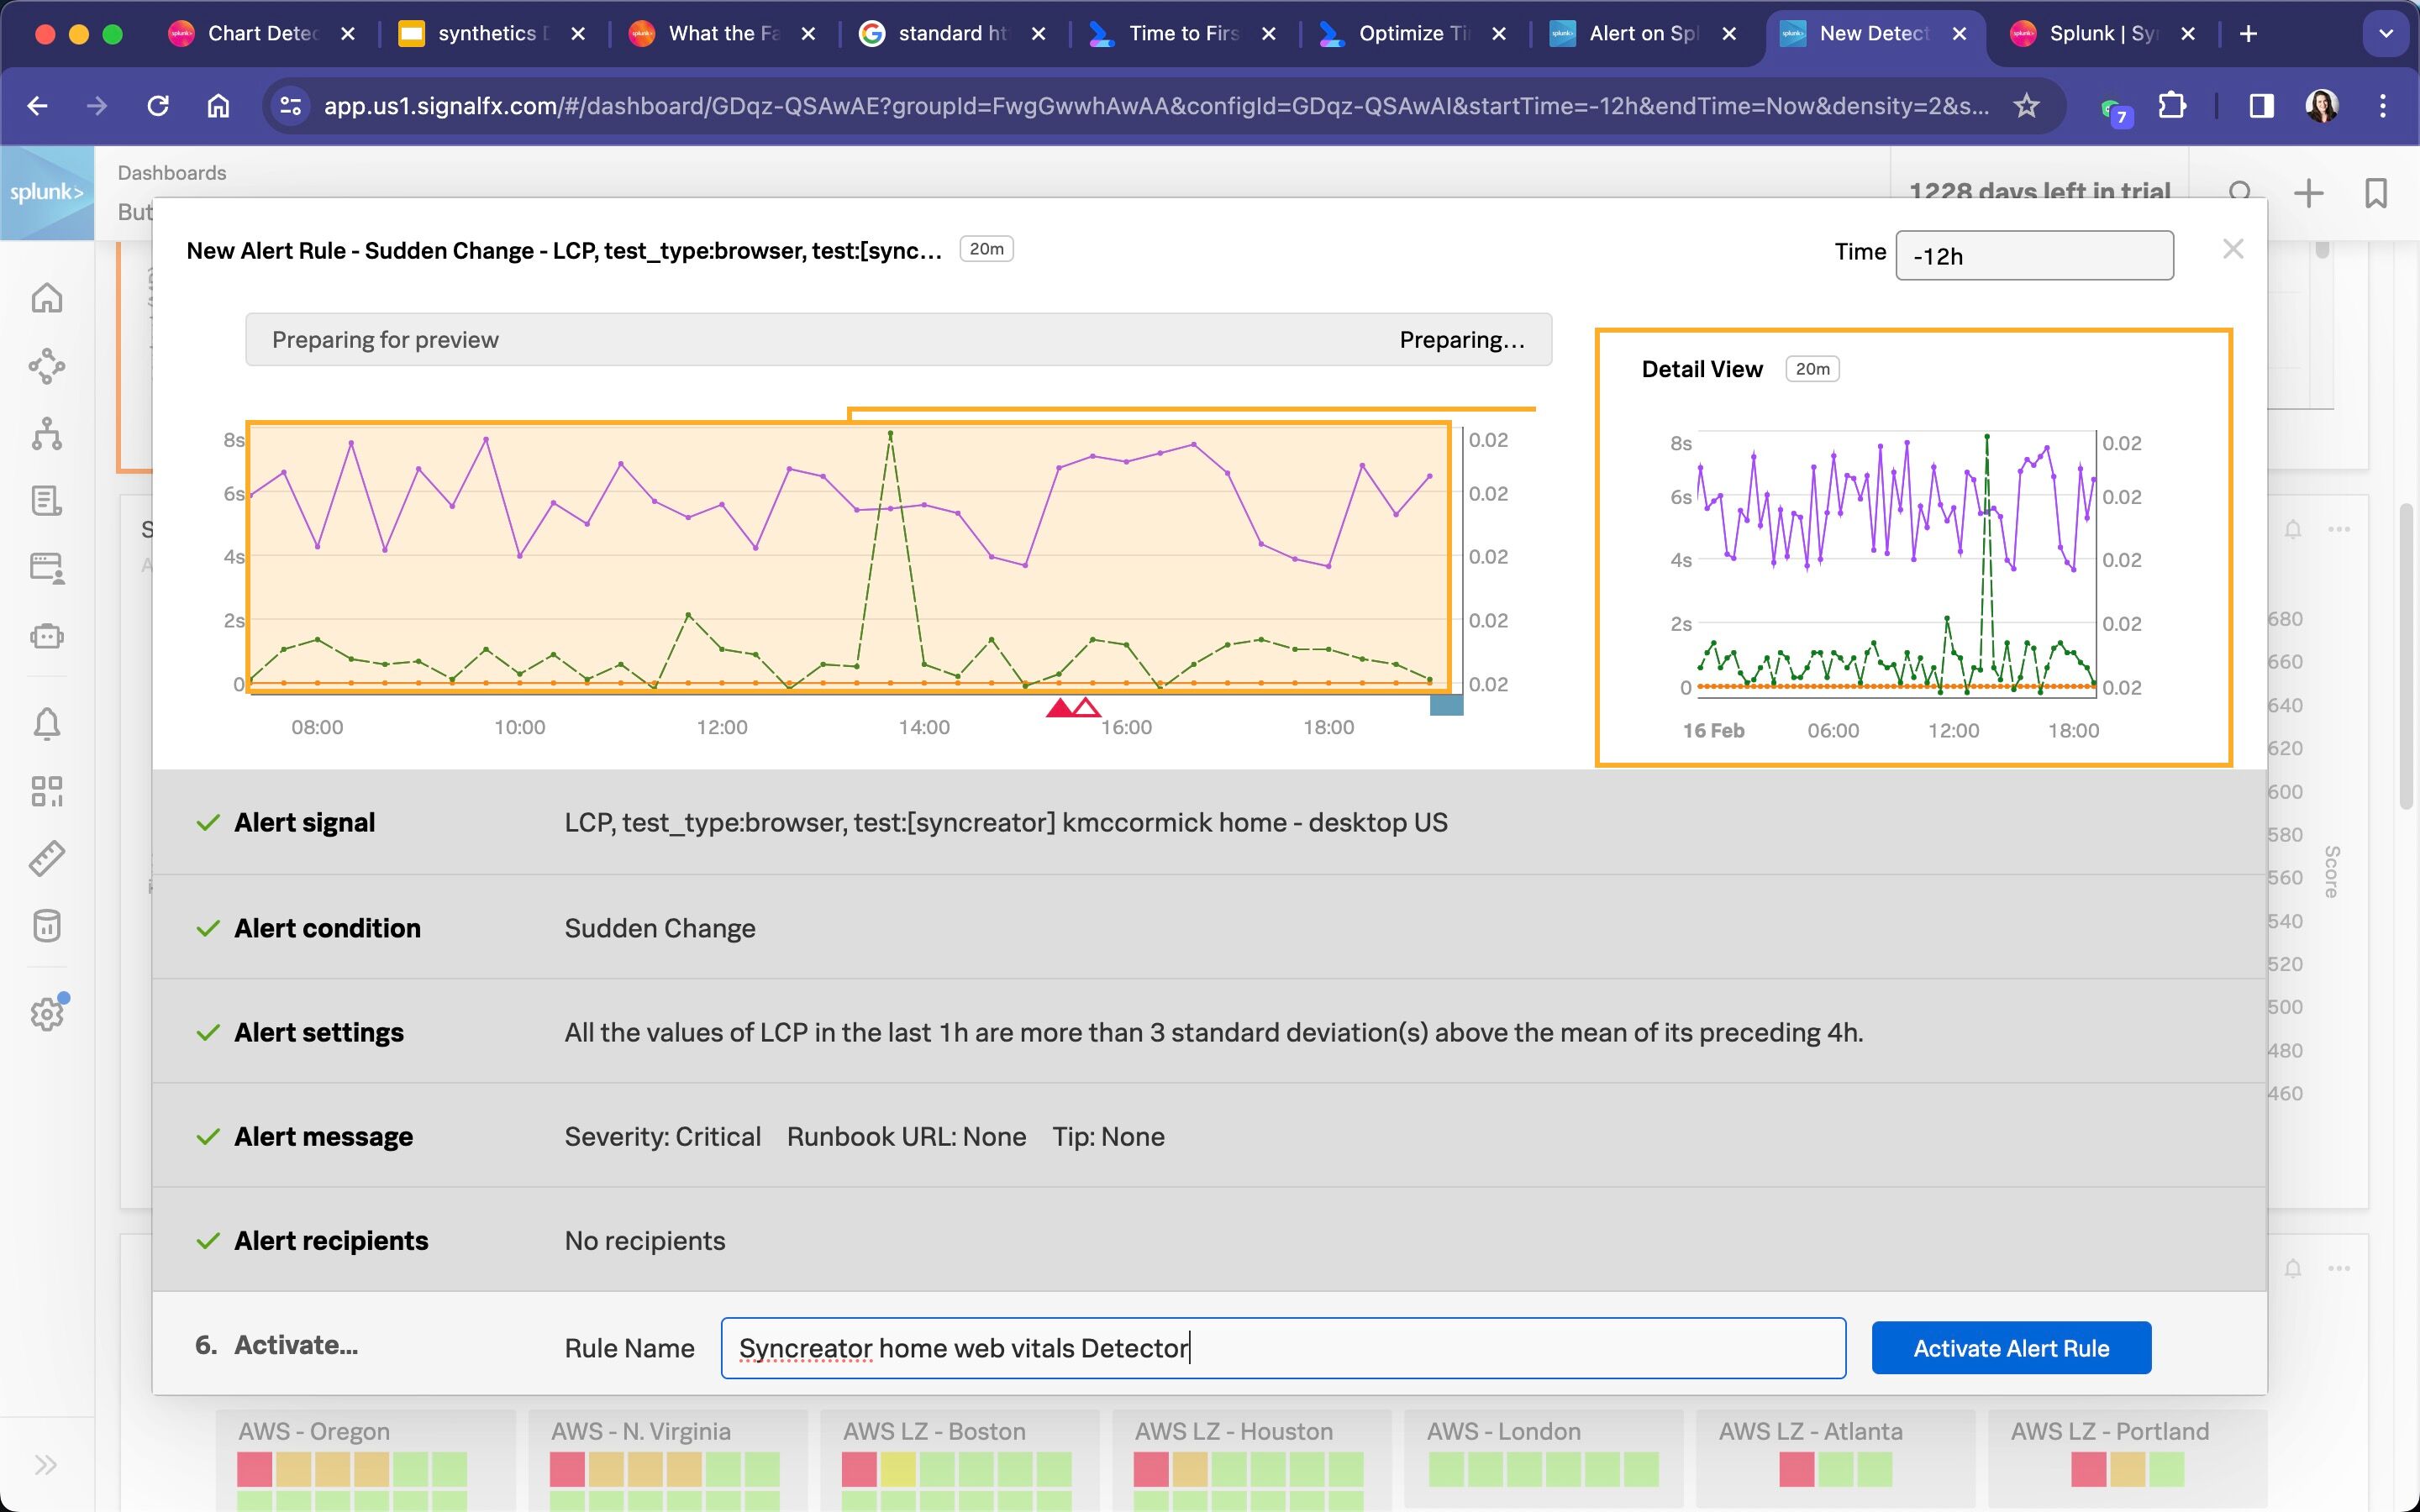
Task: Switch to the synthetics slides browser tab
Action: (x=492, y=34)
